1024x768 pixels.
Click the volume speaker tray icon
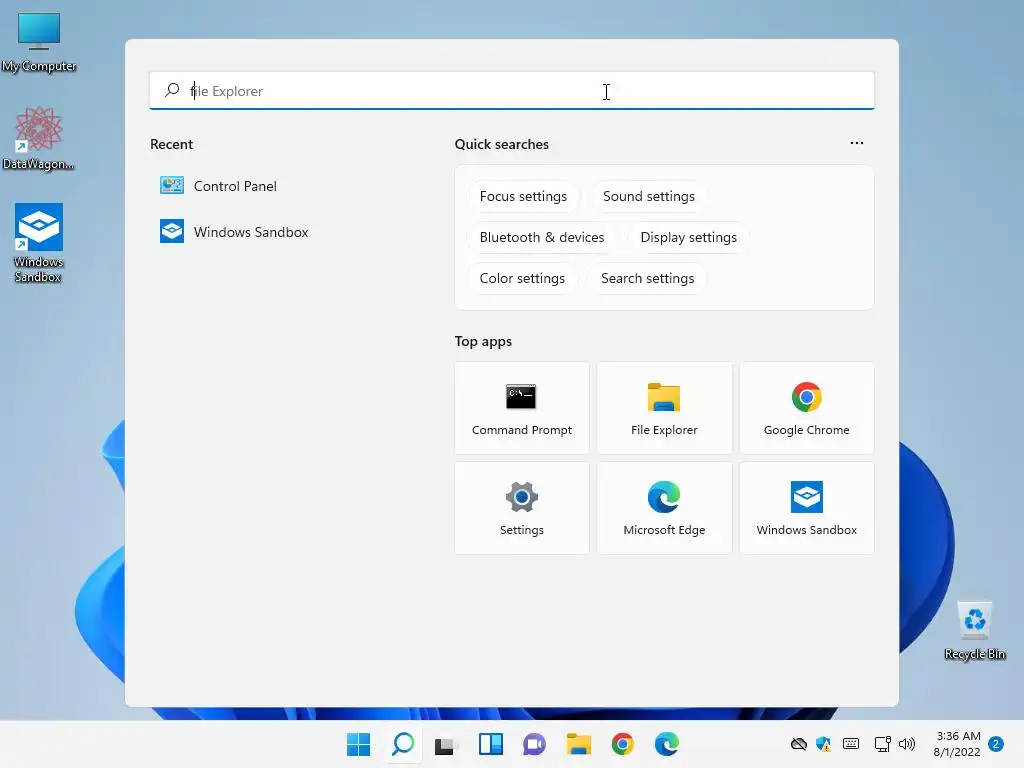[907, 744]
